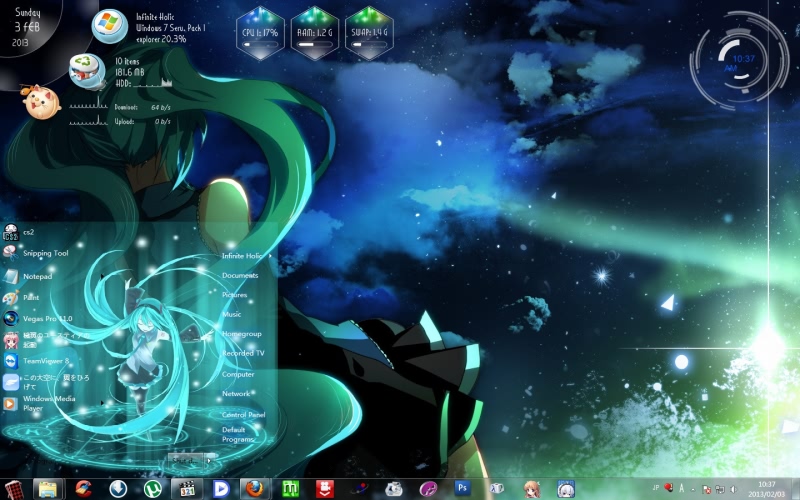Screen dimensions: 800x500
Task: Click the grey camera taskbar icon
Action: click(394, 489)
